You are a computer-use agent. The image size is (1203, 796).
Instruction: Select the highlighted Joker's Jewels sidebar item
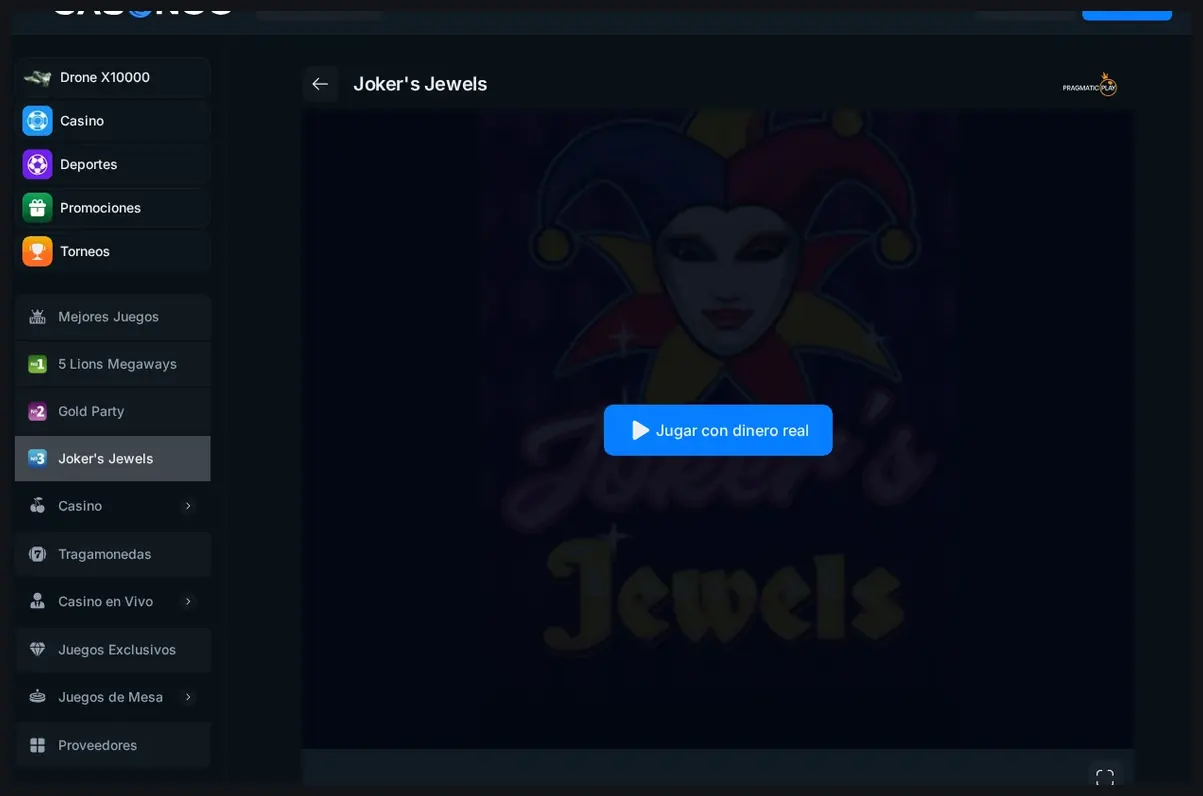point(112,459)
